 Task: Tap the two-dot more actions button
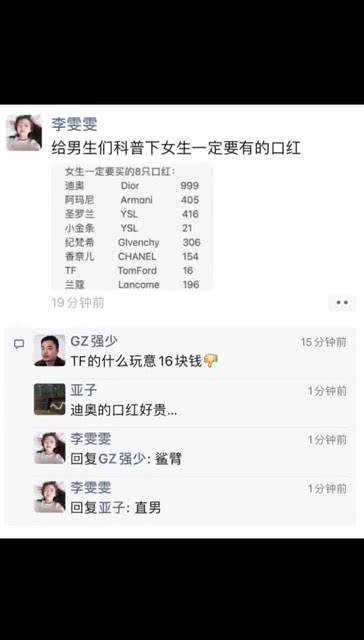tap(342, 302)
